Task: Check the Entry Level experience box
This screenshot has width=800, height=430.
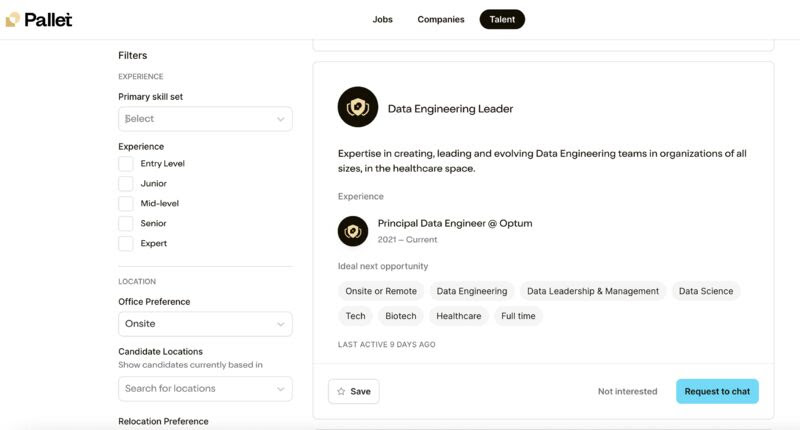Action: tap(126, 164)
